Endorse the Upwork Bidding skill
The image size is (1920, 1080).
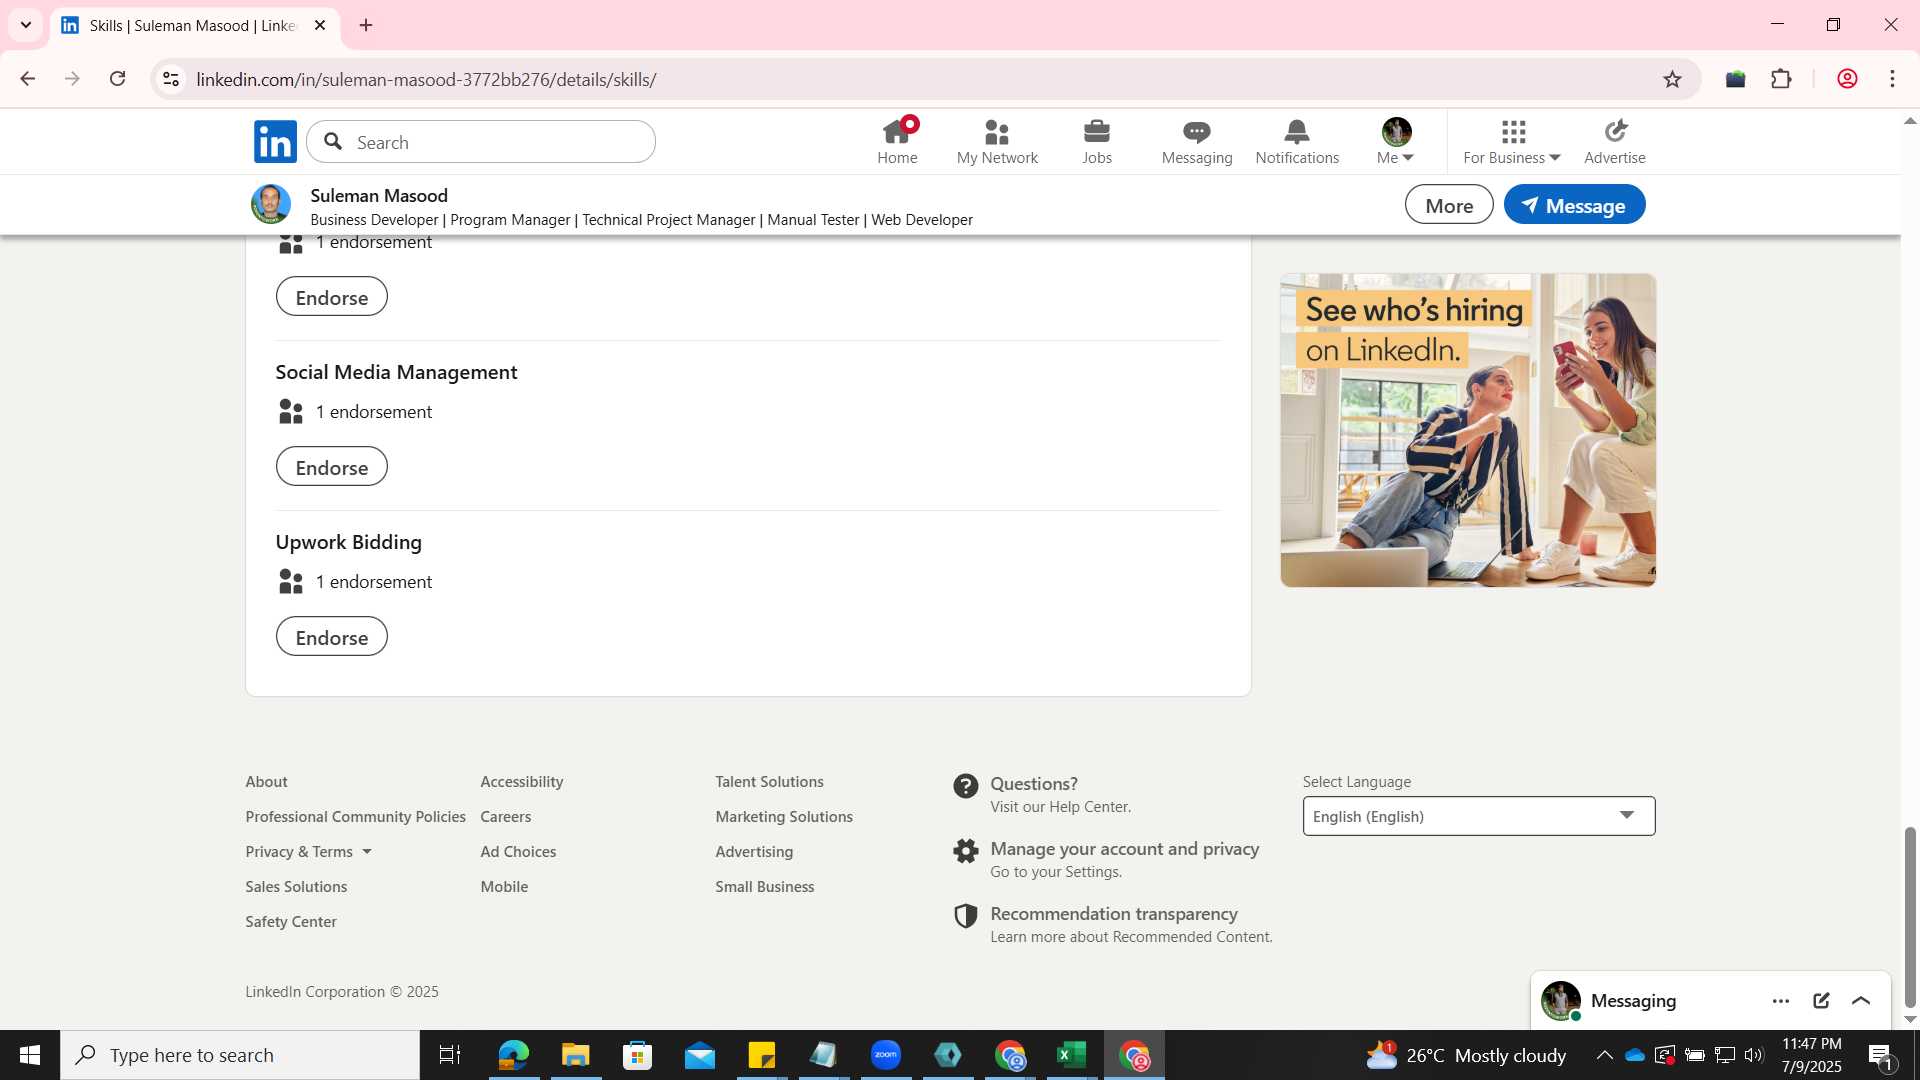tap(331, 637)
